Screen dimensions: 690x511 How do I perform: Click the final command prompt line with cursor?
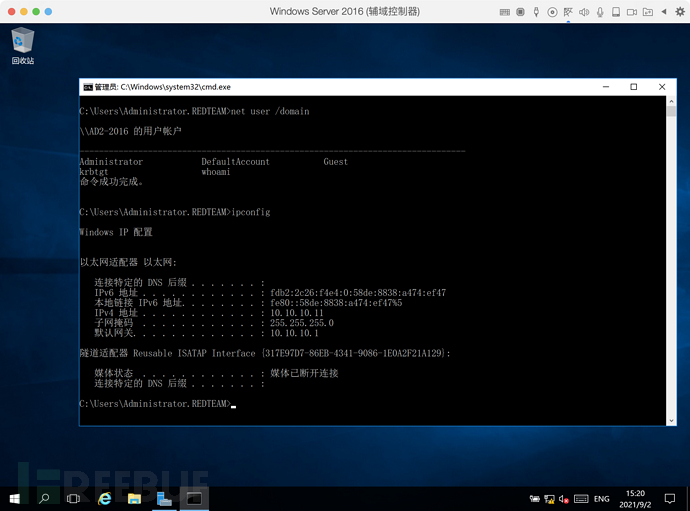coord(158,404)
